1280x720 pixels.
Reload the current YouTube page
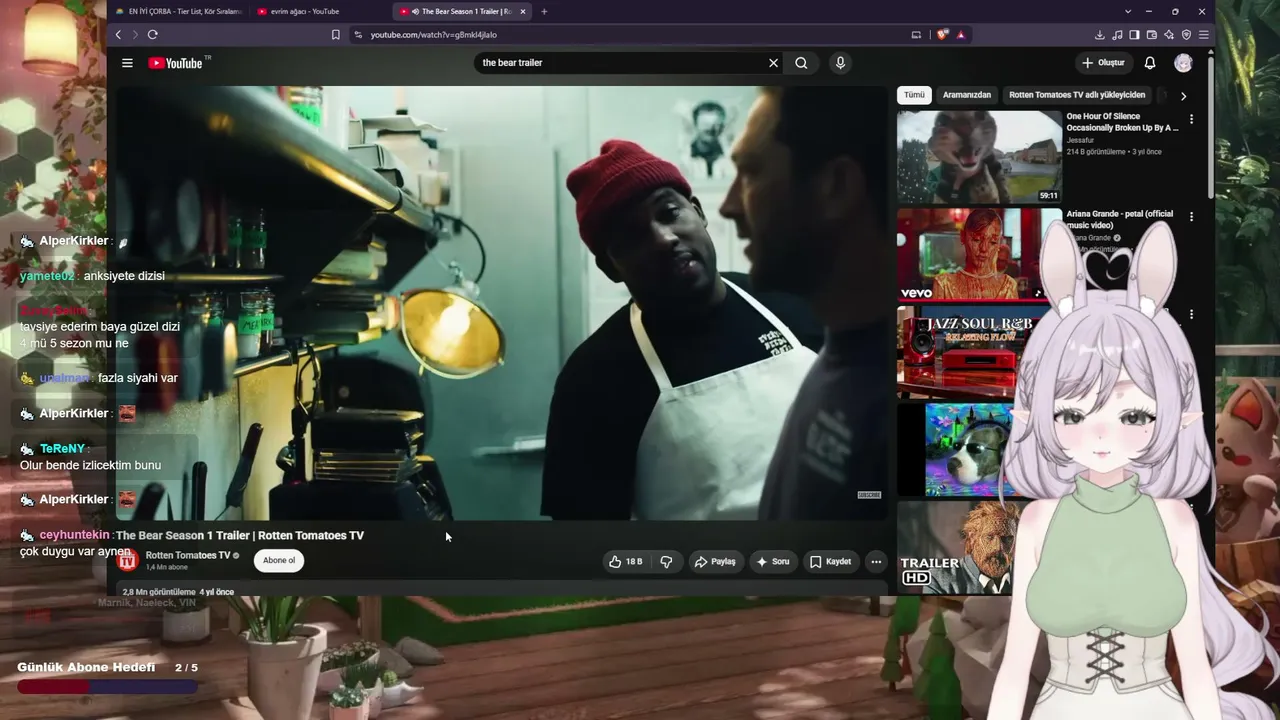coord(152,35)
